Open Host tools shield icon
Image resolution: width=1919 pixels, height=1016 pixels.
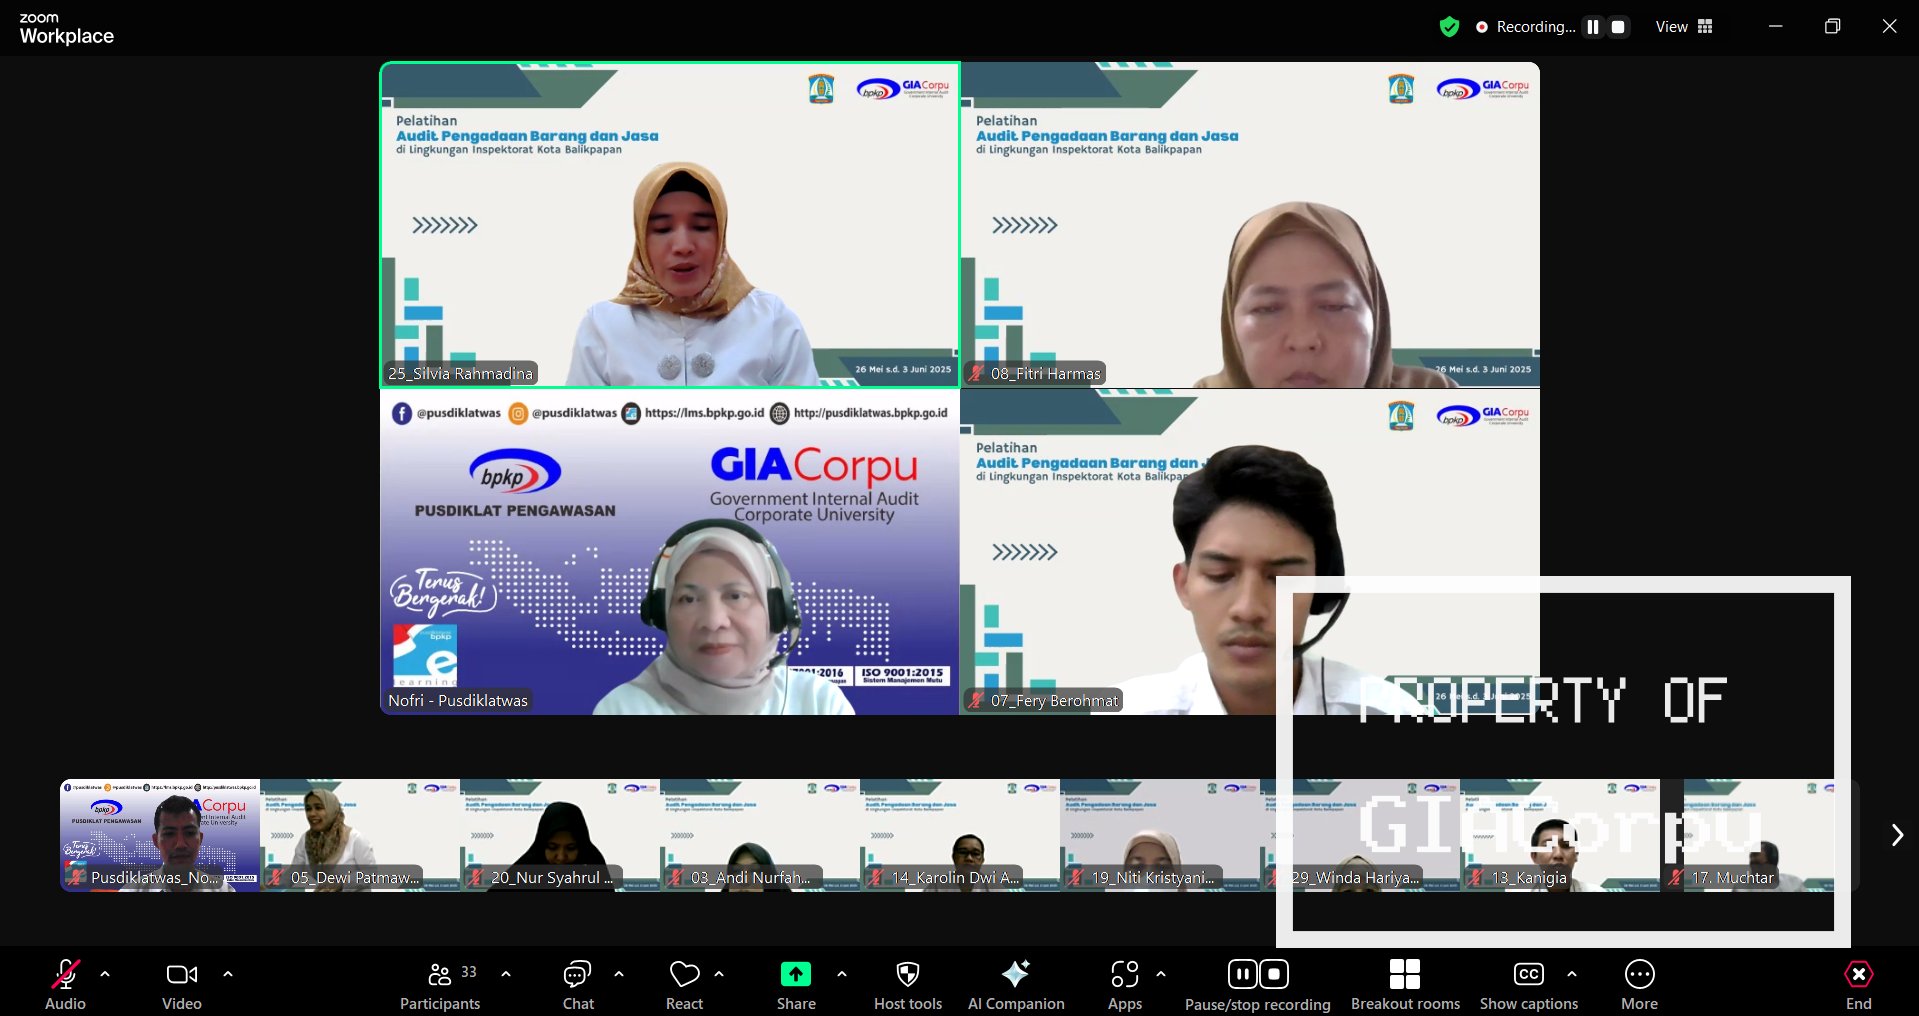coord(908,985)
